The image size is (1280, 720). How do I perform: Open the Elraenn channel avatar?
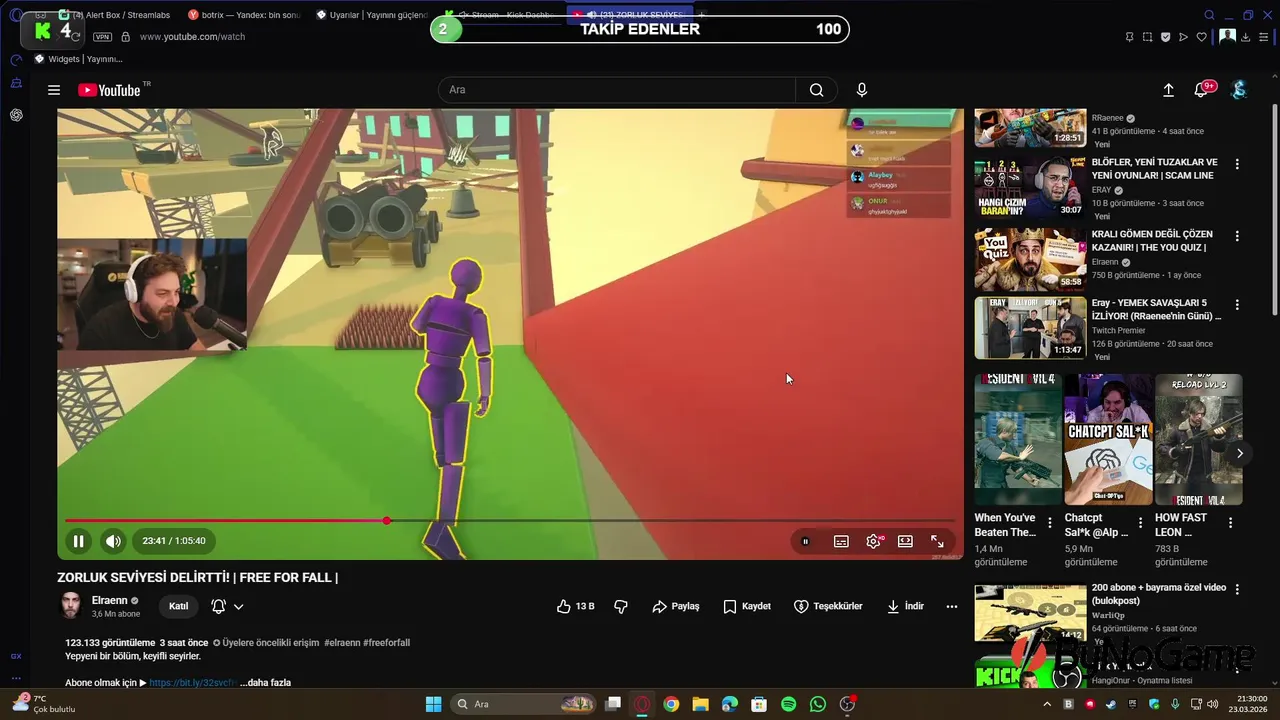point(71,606)
